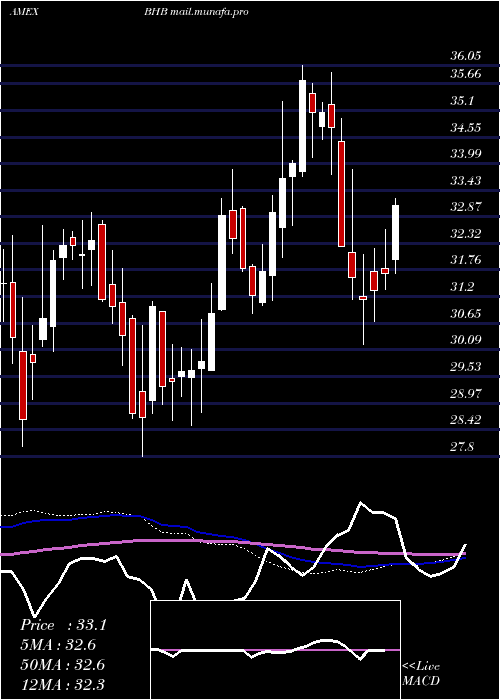The height and width of the screenshot is (700, 500).
Task: Click the BHB mail.munafa.pro title text
Action: [x=196, y=12]
